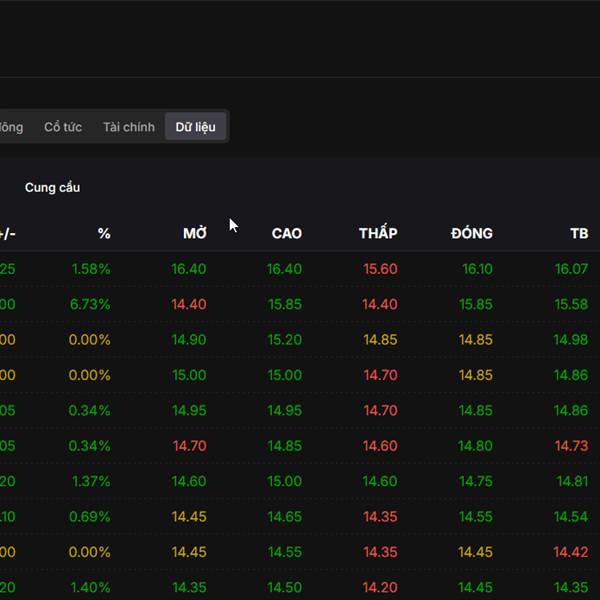
Task: Click the 1.58% value in first row
Action: (91, 269)
